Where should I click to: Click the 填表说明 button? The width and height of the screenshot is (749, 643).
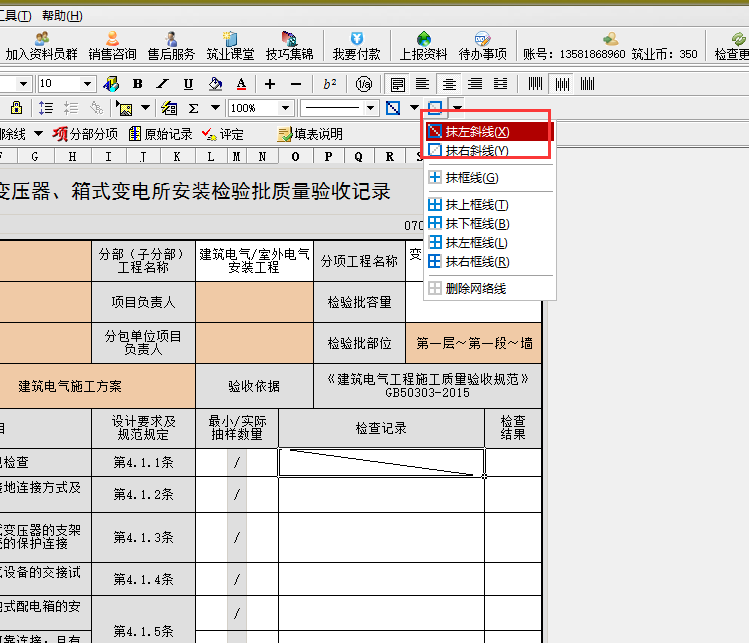pyautogui.click(x=310, y=134)
